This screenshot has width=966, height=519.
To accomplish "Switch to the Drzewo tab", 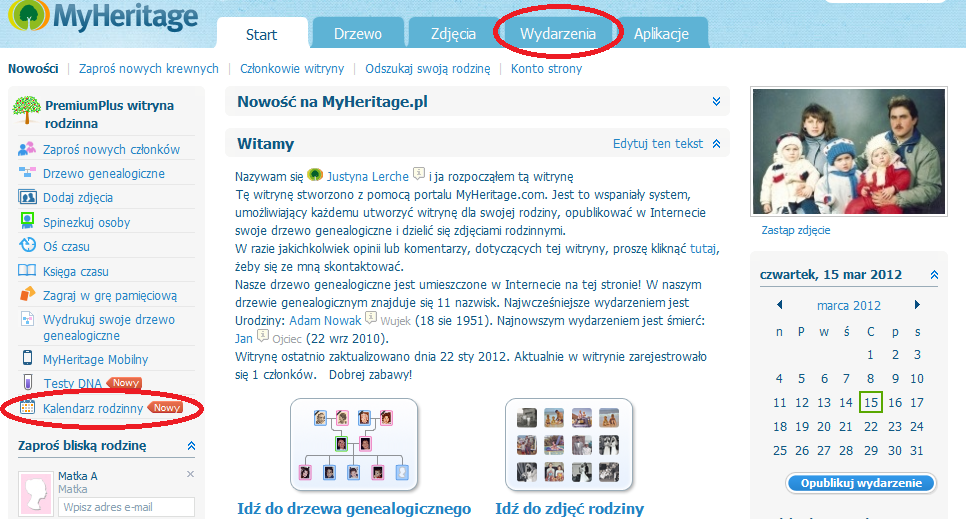I will point(358,34).
